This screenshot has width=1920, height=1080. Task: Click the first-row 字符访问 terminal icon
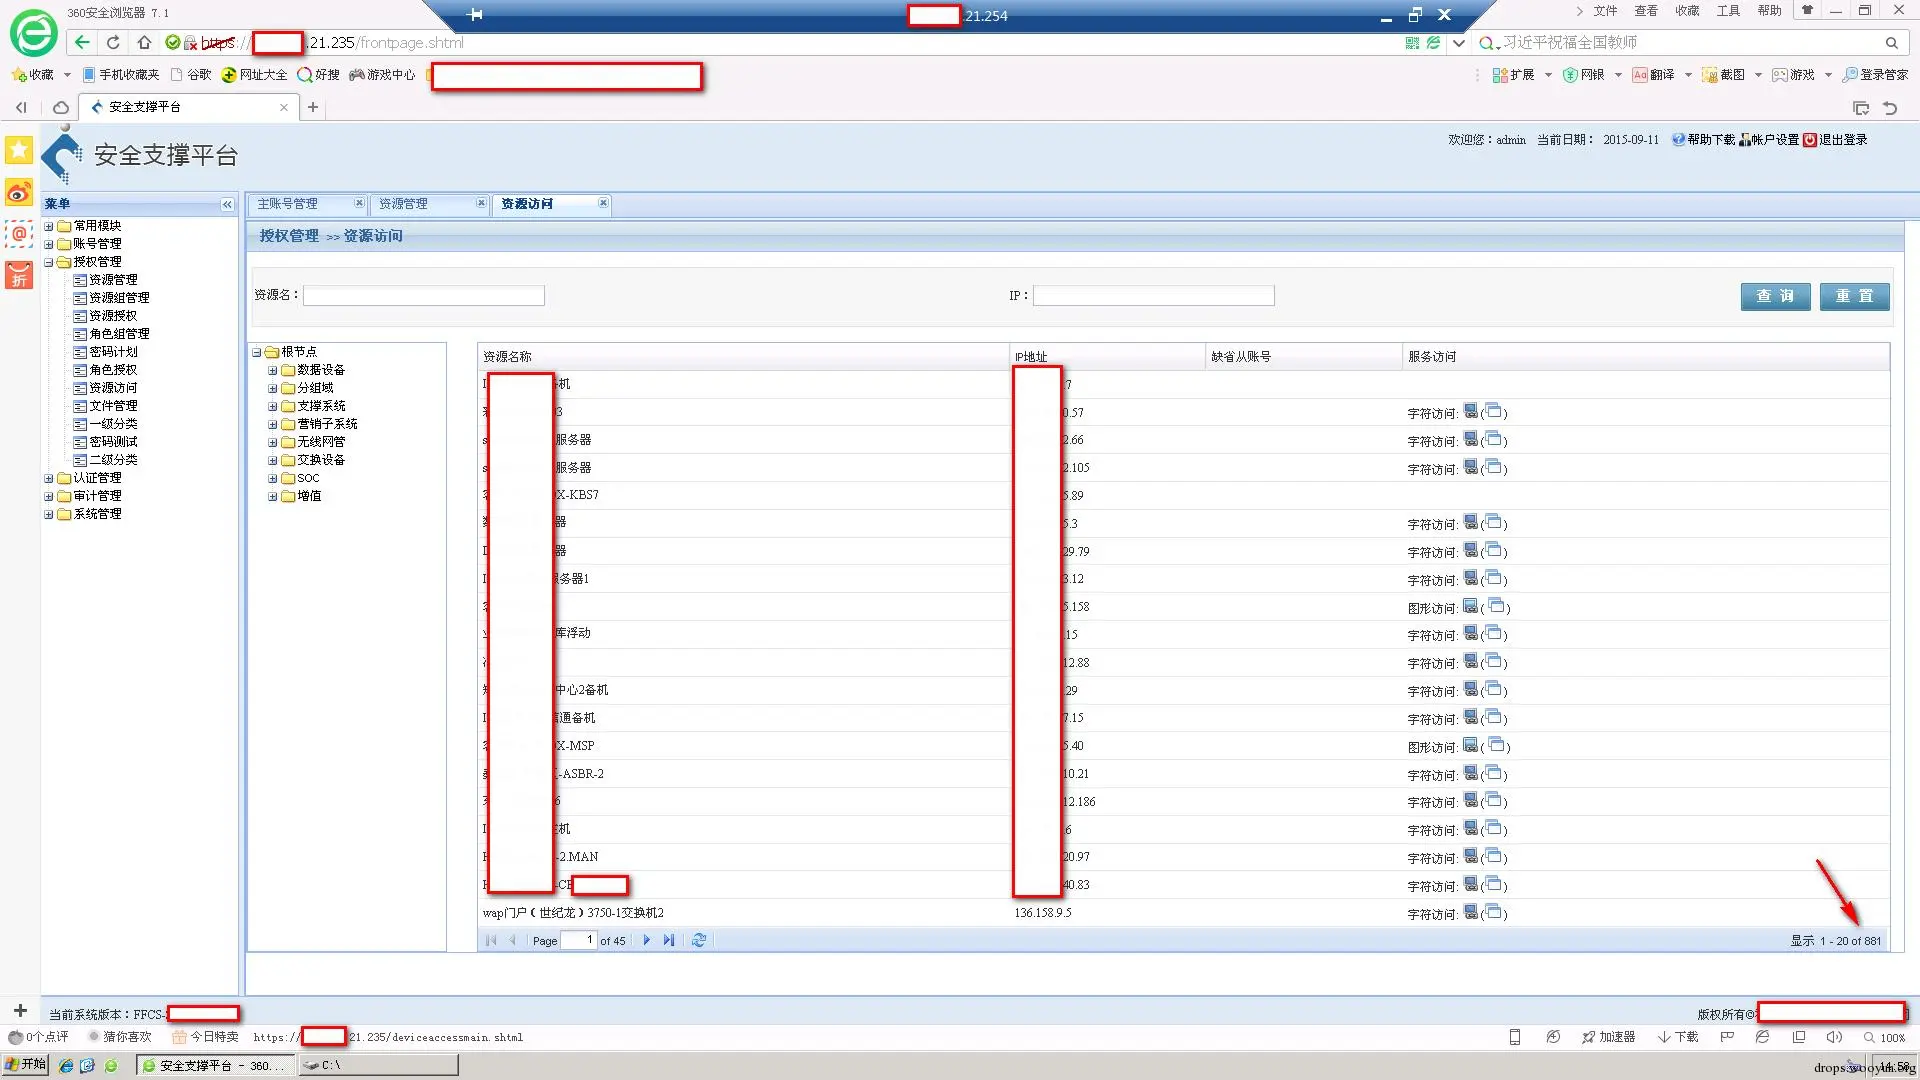1470,411
